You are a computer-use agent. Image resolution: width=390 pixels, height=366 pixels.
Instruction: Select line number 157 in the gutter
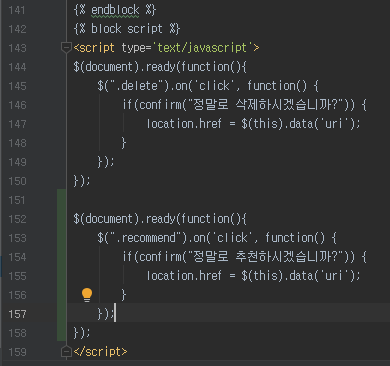(x=17, y=314)
